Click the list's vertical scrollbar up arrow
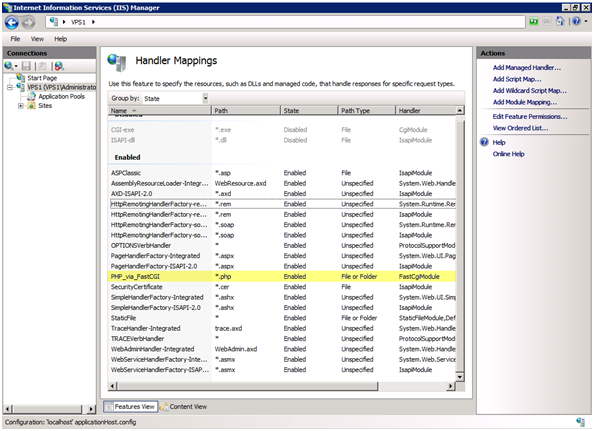 point(460,111)
